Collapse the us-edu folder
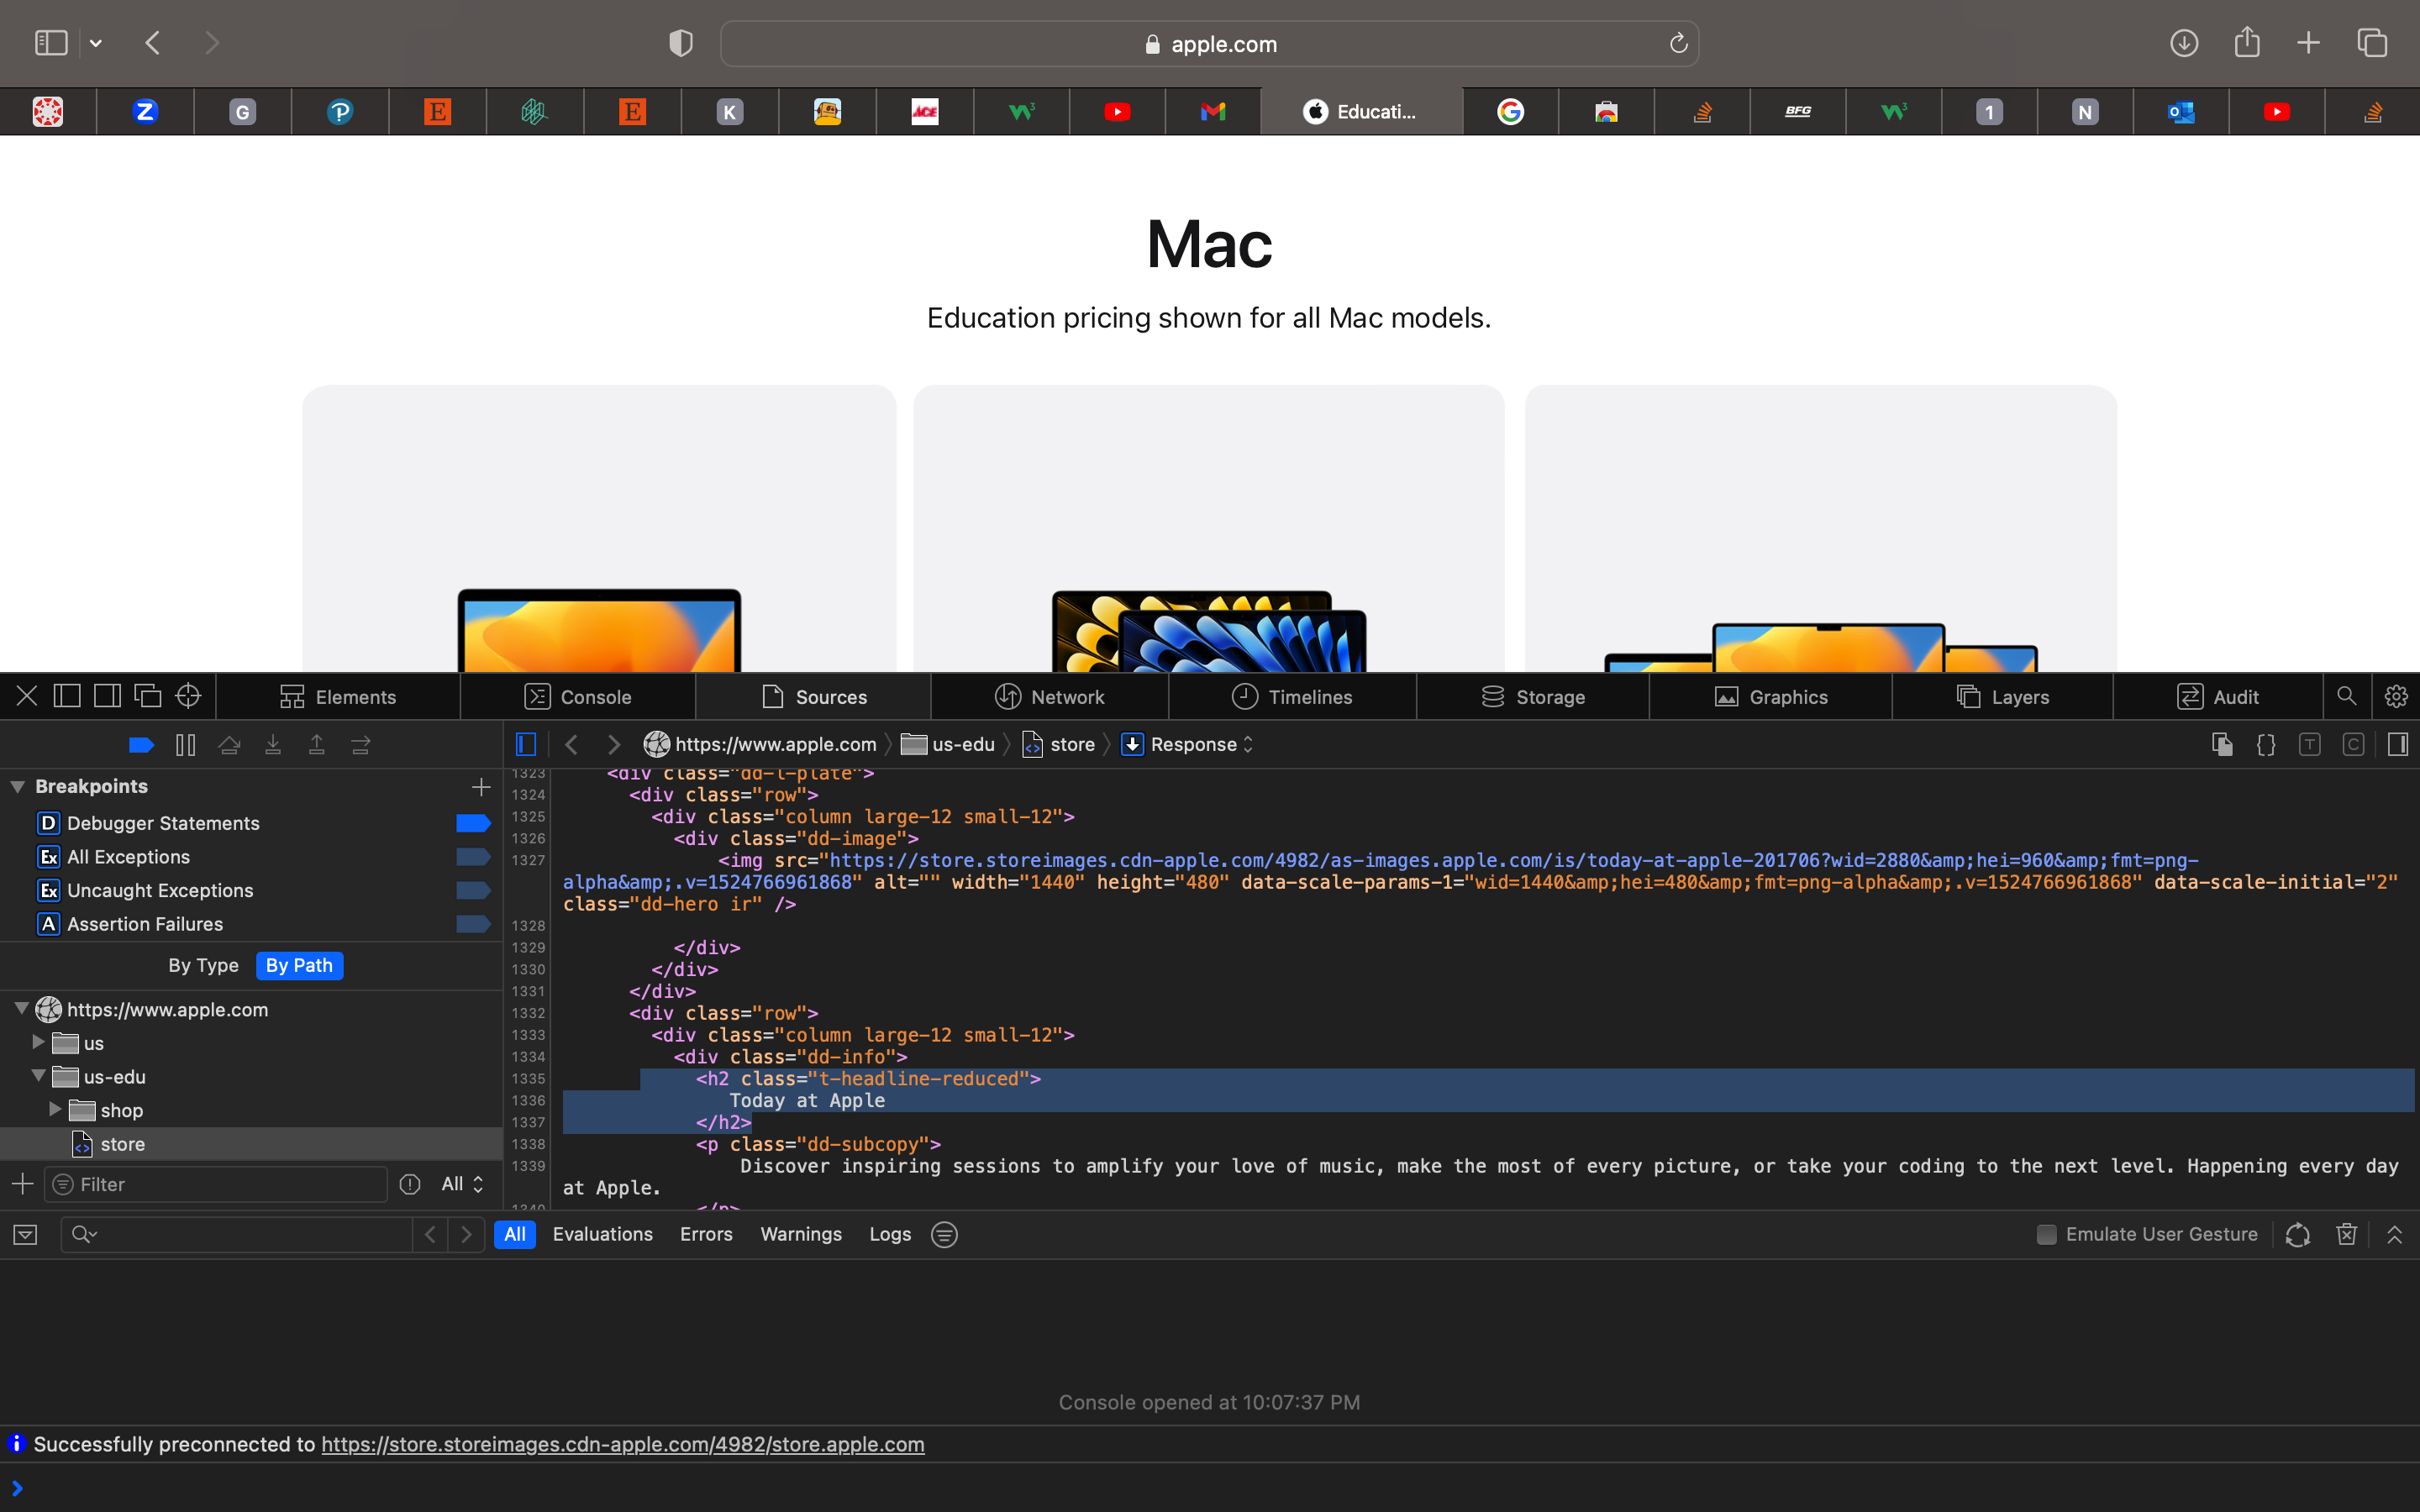Screen dimensions: 2420x1512 (x=38, y=1076)
